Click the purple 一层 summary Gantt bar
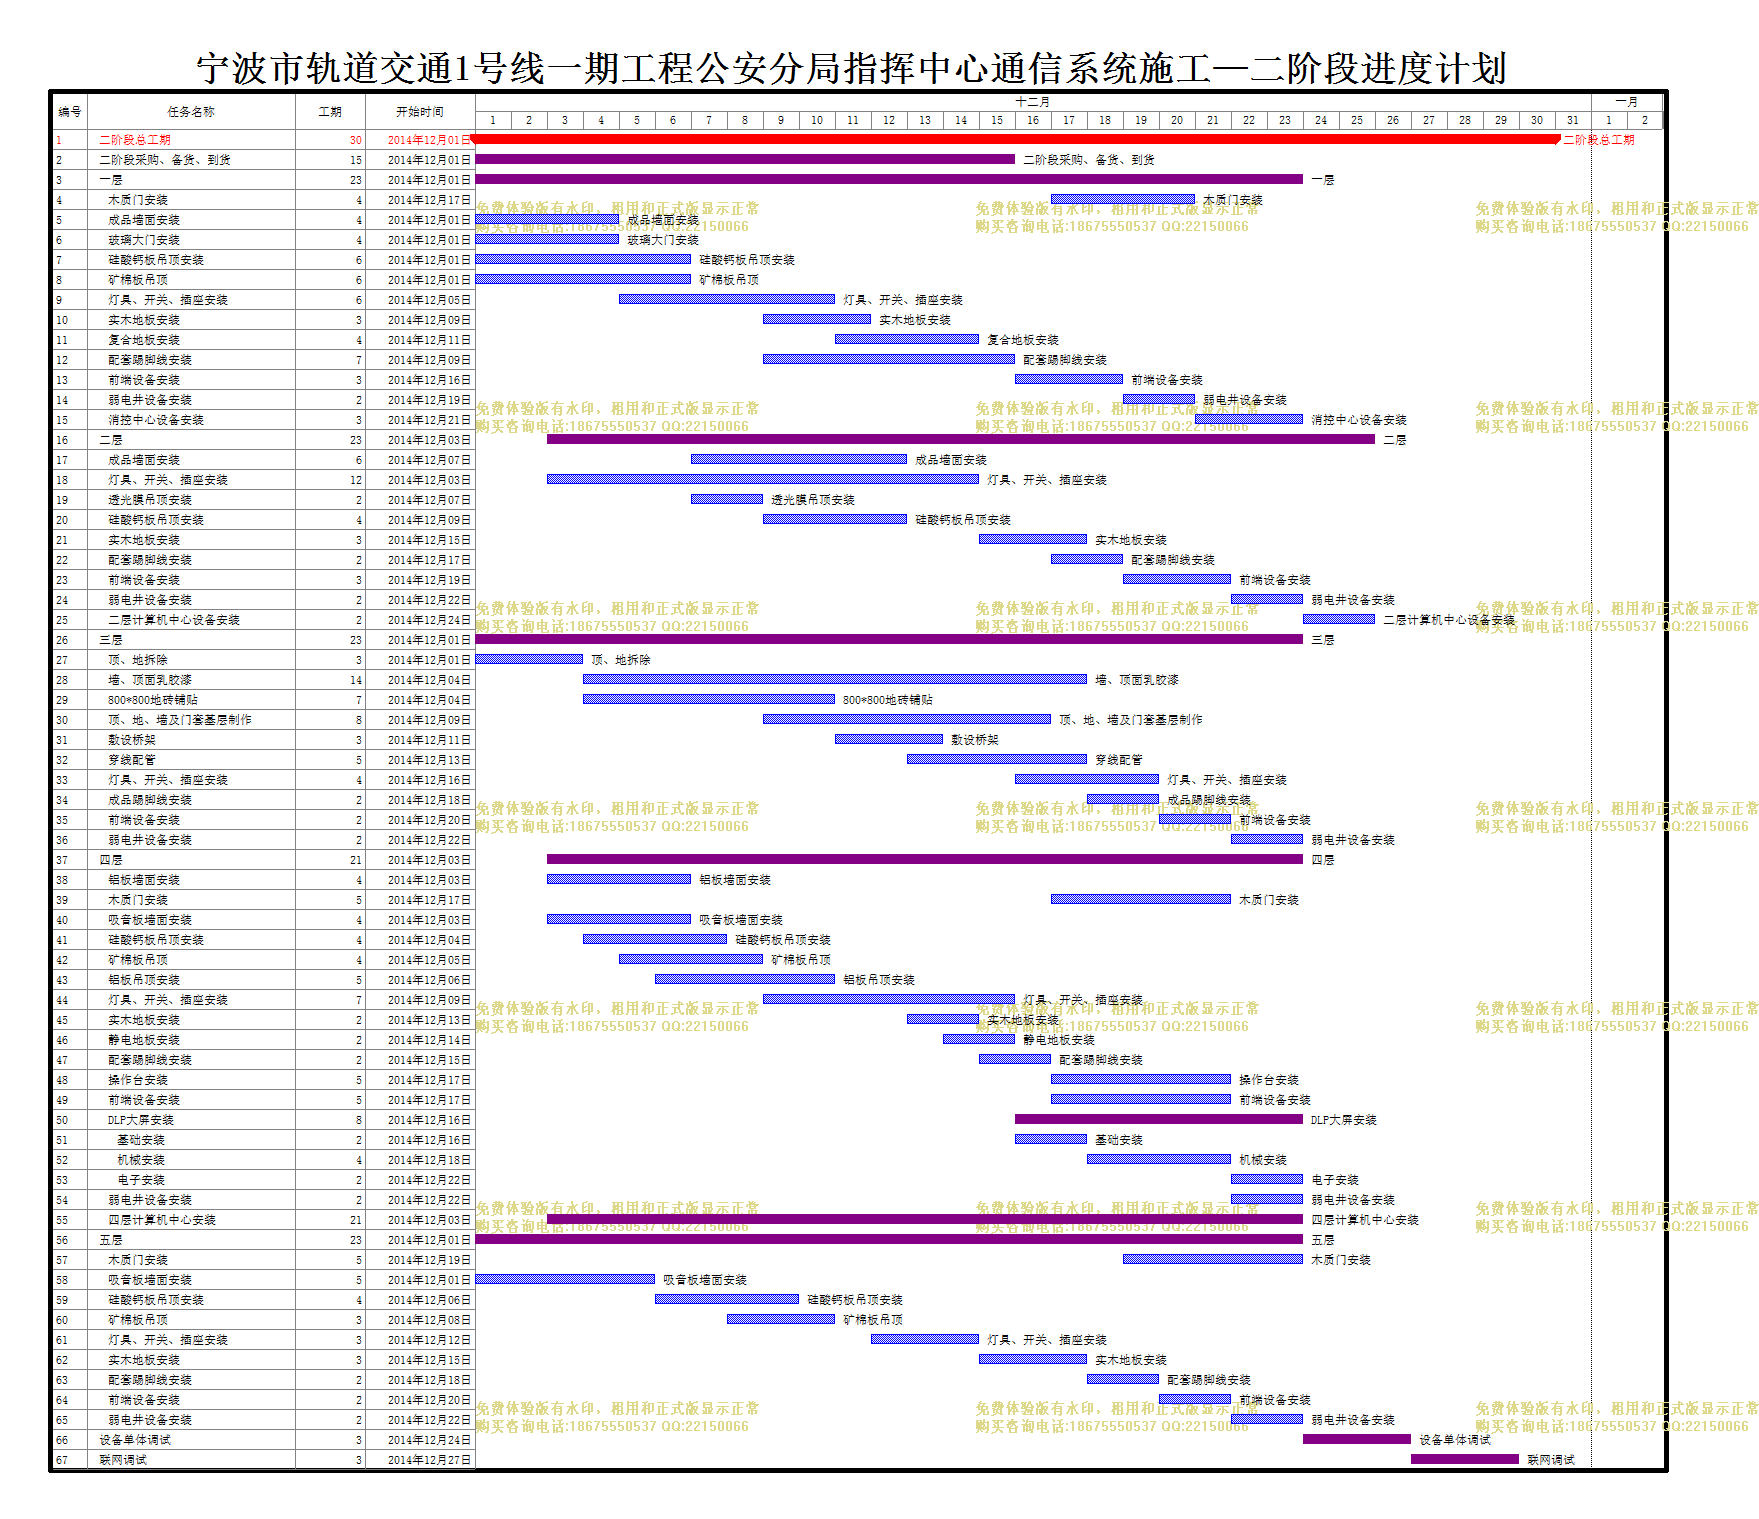This screenshot has height=1519, width=1759. point(889,179)
